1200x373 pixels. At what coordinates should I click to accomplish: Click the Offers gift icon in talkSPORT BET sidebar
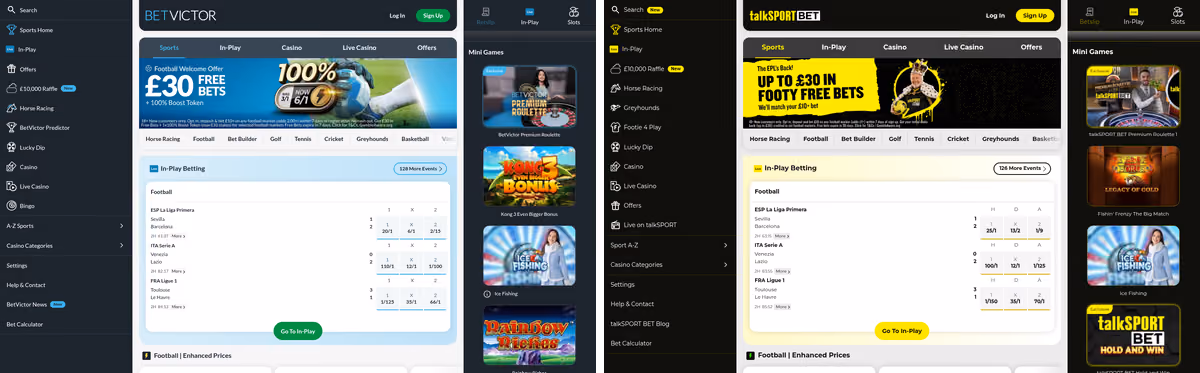tap(614, 206)
